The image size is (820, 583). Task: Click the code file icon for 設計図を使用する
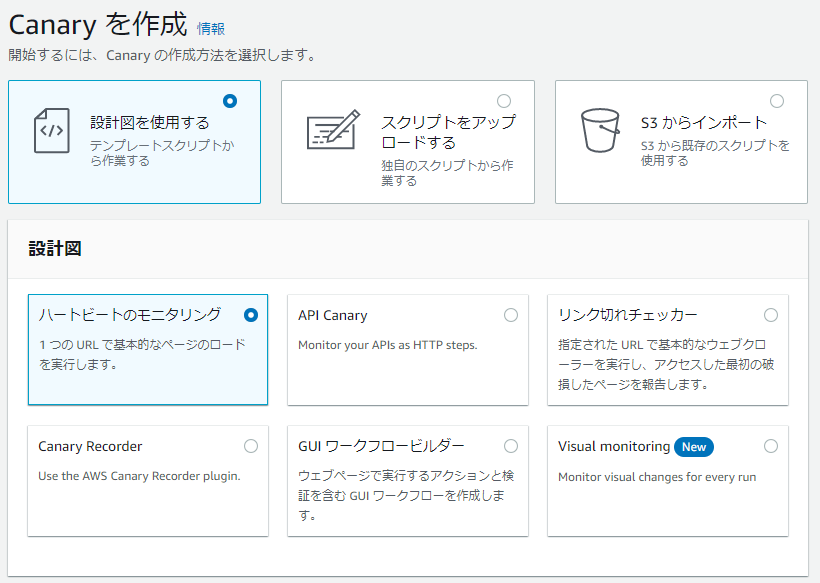(52, 131)
